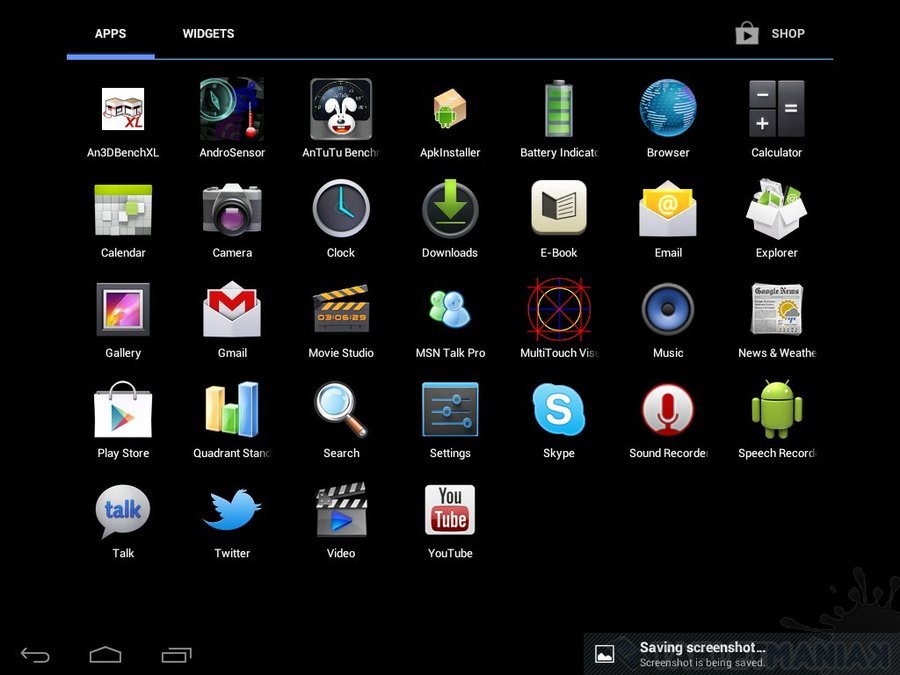This screenshot has height=675, width=900.
Task: Tap the Home navigation button
Action: [106, 654]
